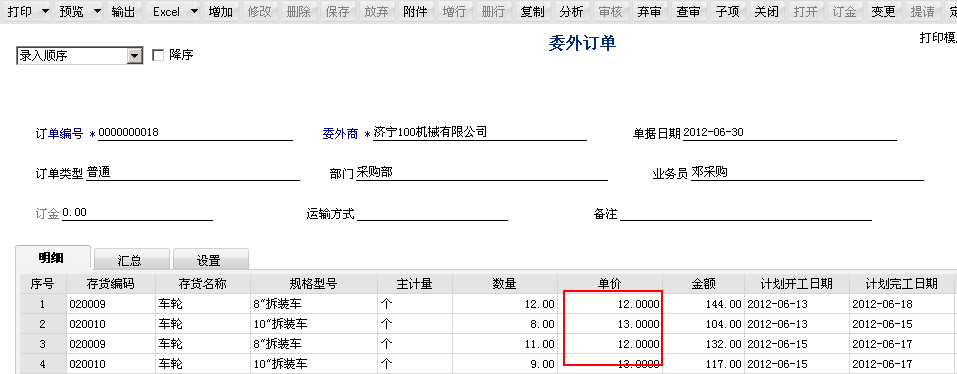Toggle the 降序 checkbox
The image size is (957, 374).
click(158, 56)
